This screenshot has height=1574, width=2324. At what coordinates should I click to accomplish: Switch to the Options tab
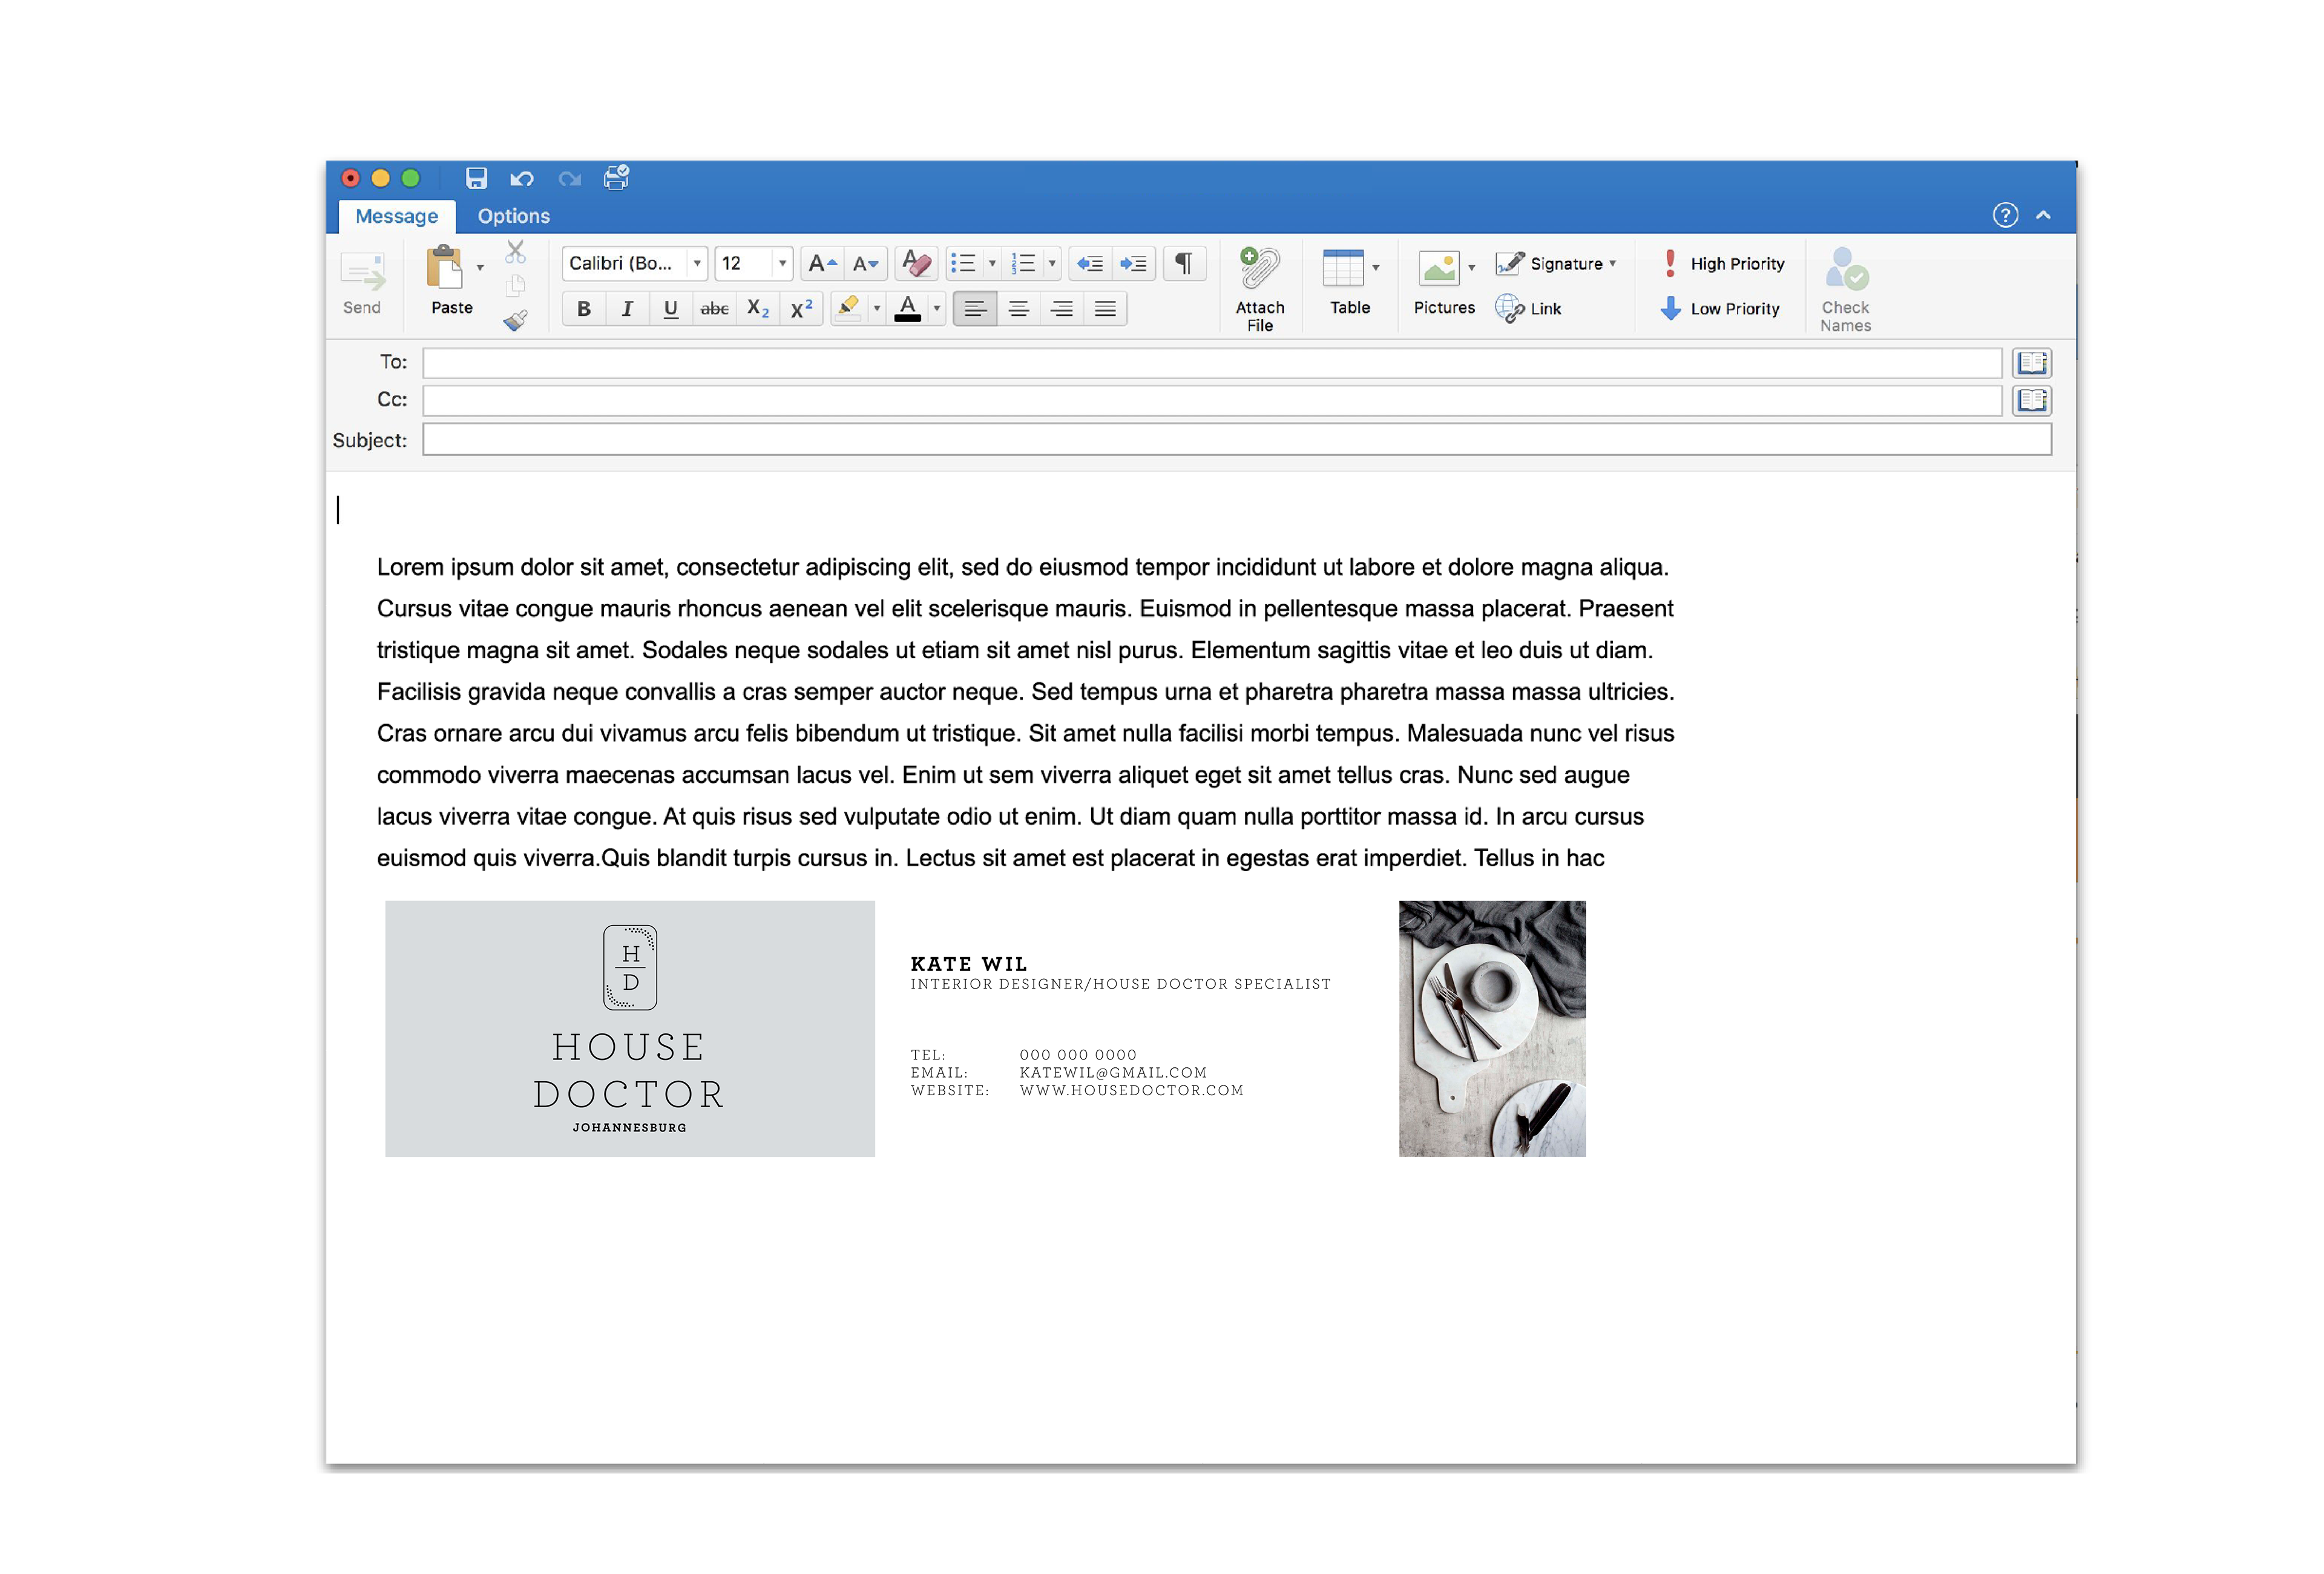[513, 216]
